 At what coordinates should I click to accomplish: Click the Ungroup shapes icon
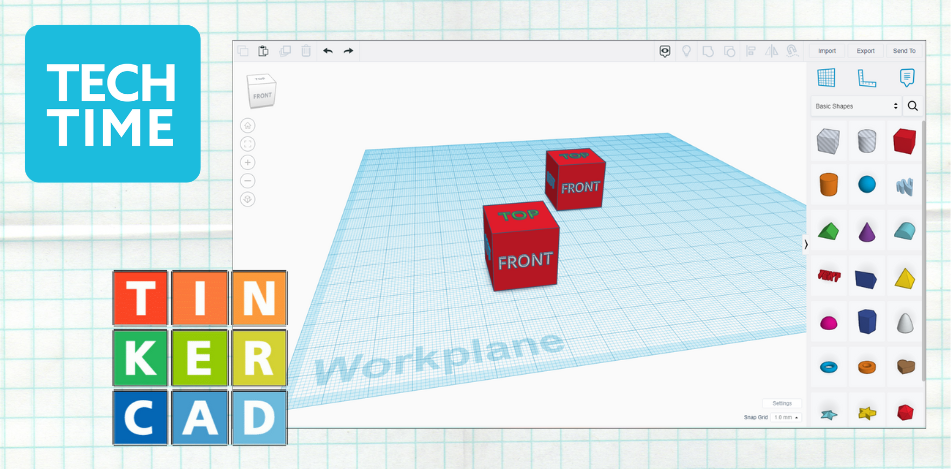click(729, 52)
